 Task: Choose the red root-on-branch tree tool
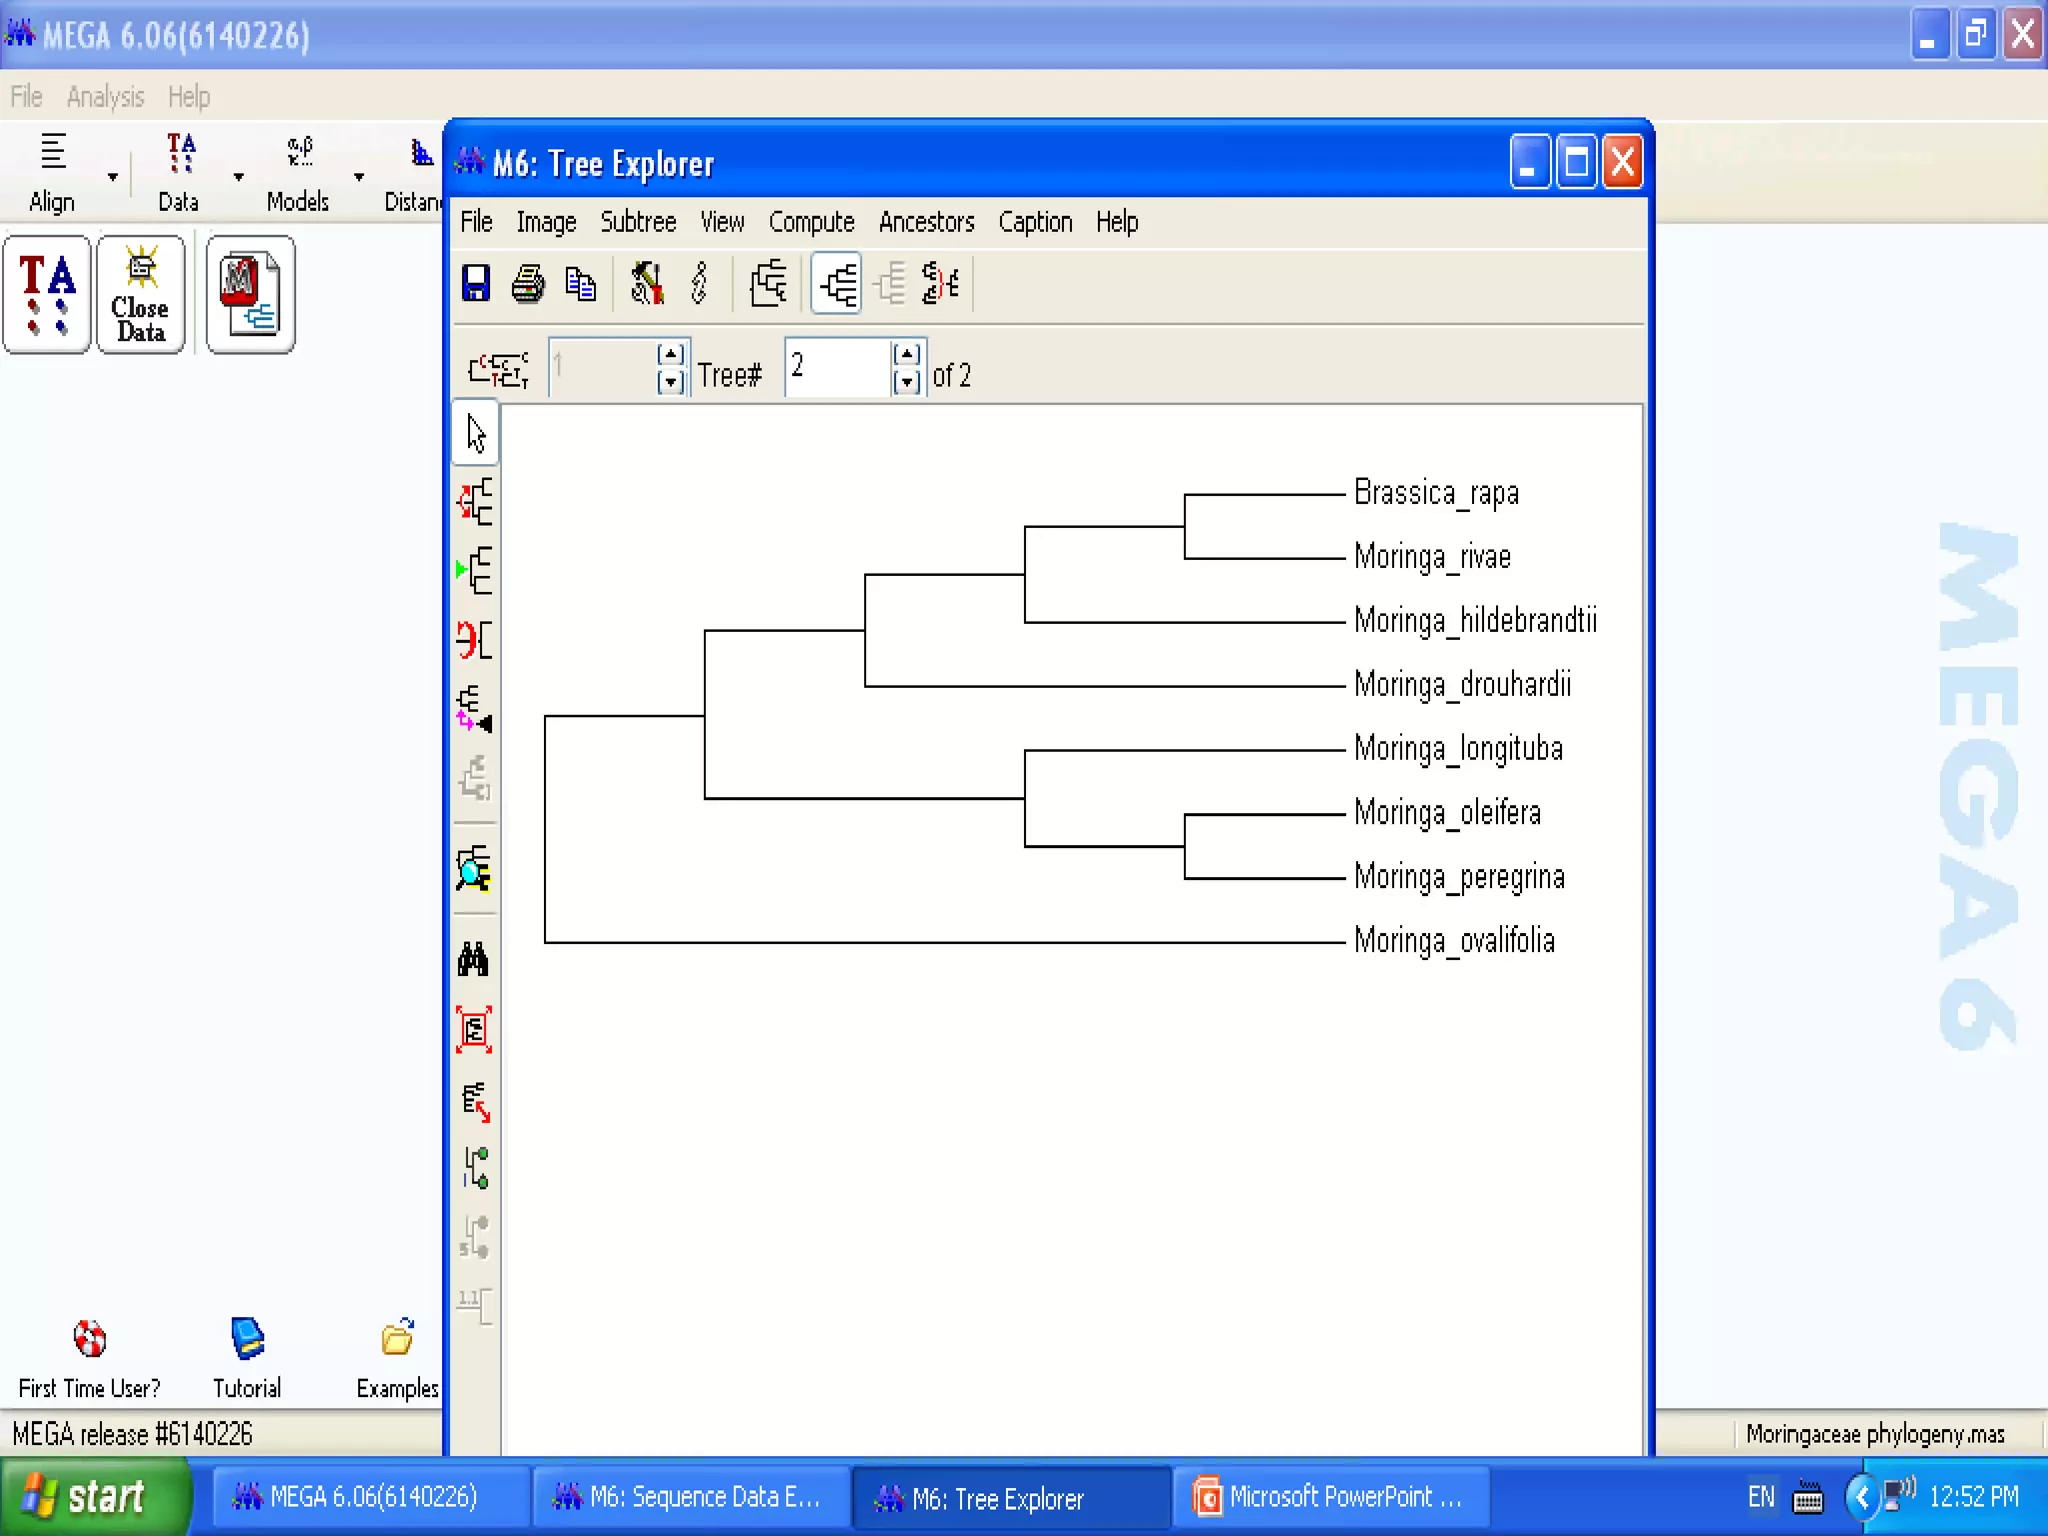476,502
